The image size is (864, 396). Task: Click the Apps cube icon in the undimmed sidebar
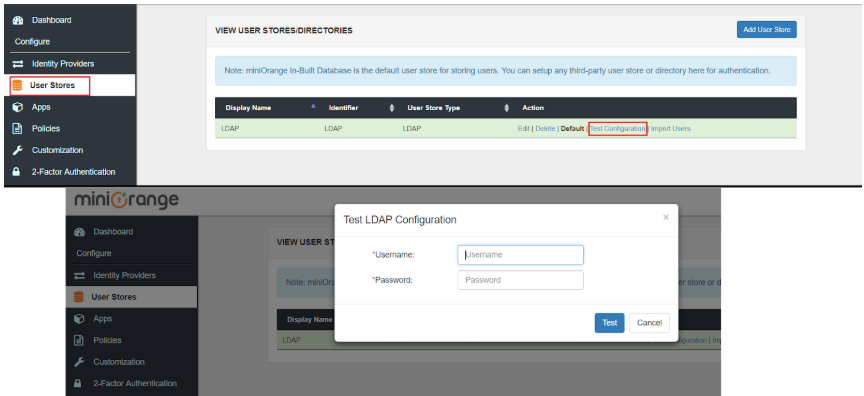coord(18,107)
